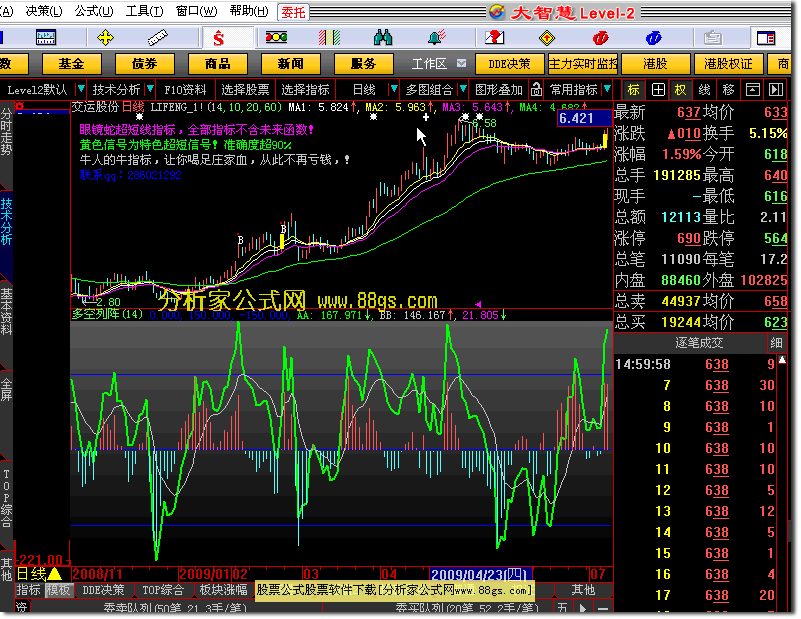Screen dimensions: 801x619
Task: Click the 债券 button
Action: tap(145, 64)
